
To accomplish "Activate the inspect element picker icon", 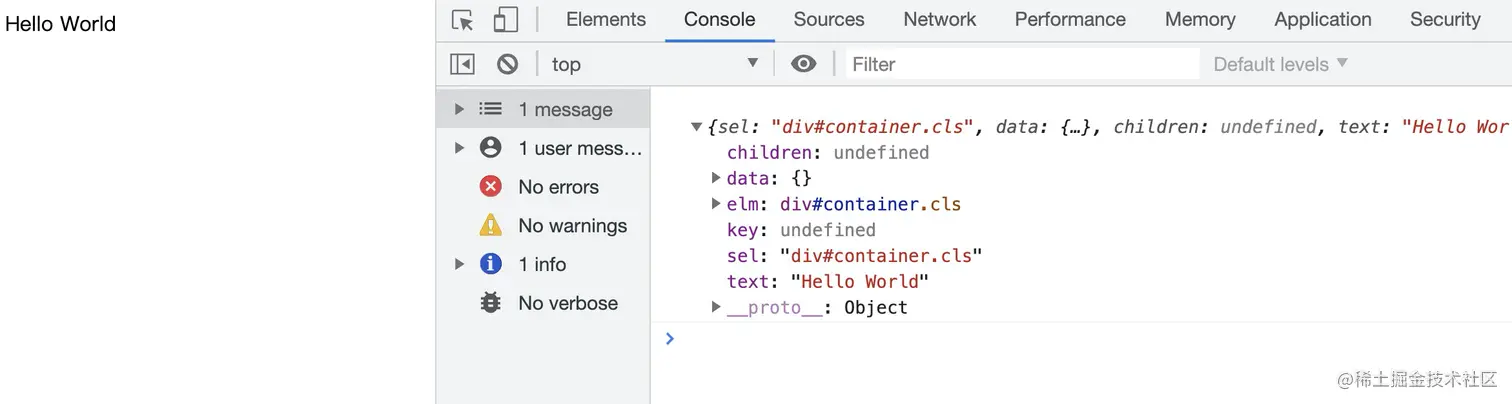I will click(x=462, y=20).
